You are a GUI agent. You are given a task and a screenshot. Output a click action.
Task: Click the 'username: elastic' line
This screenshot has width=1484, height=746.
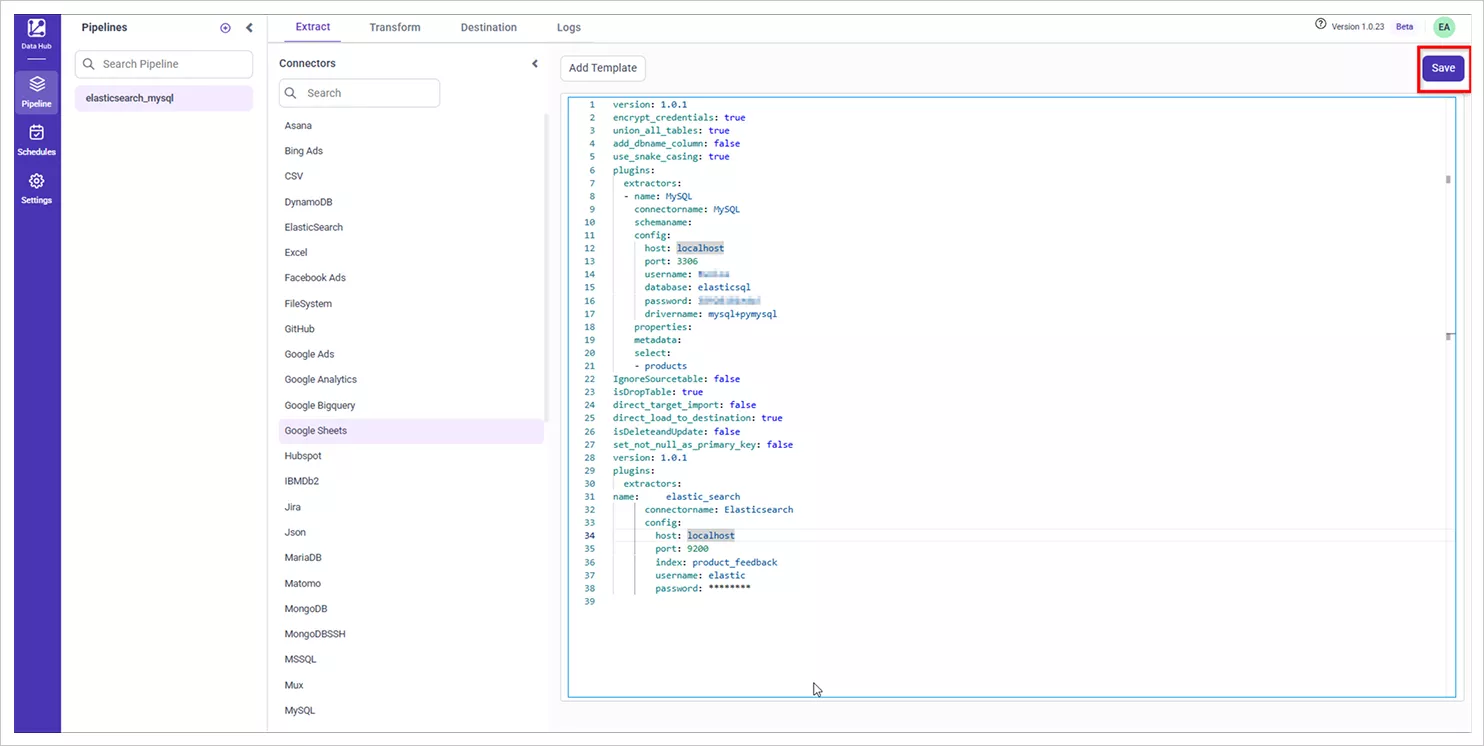point(700,575)
